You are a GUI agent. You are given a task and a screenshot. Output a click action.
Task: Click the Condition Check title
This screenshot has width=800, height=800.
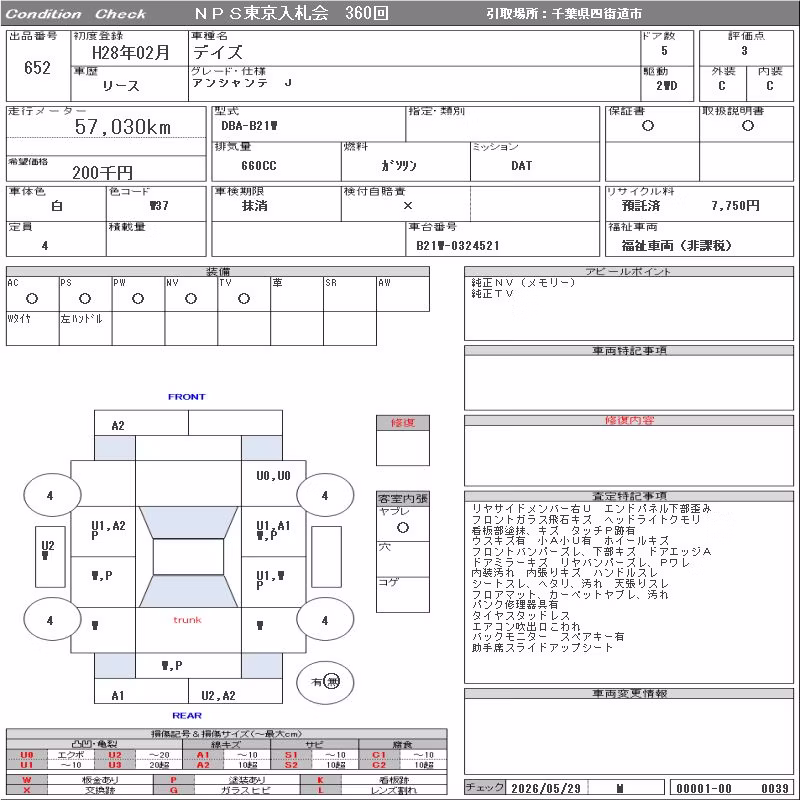(x=76, y=14)
